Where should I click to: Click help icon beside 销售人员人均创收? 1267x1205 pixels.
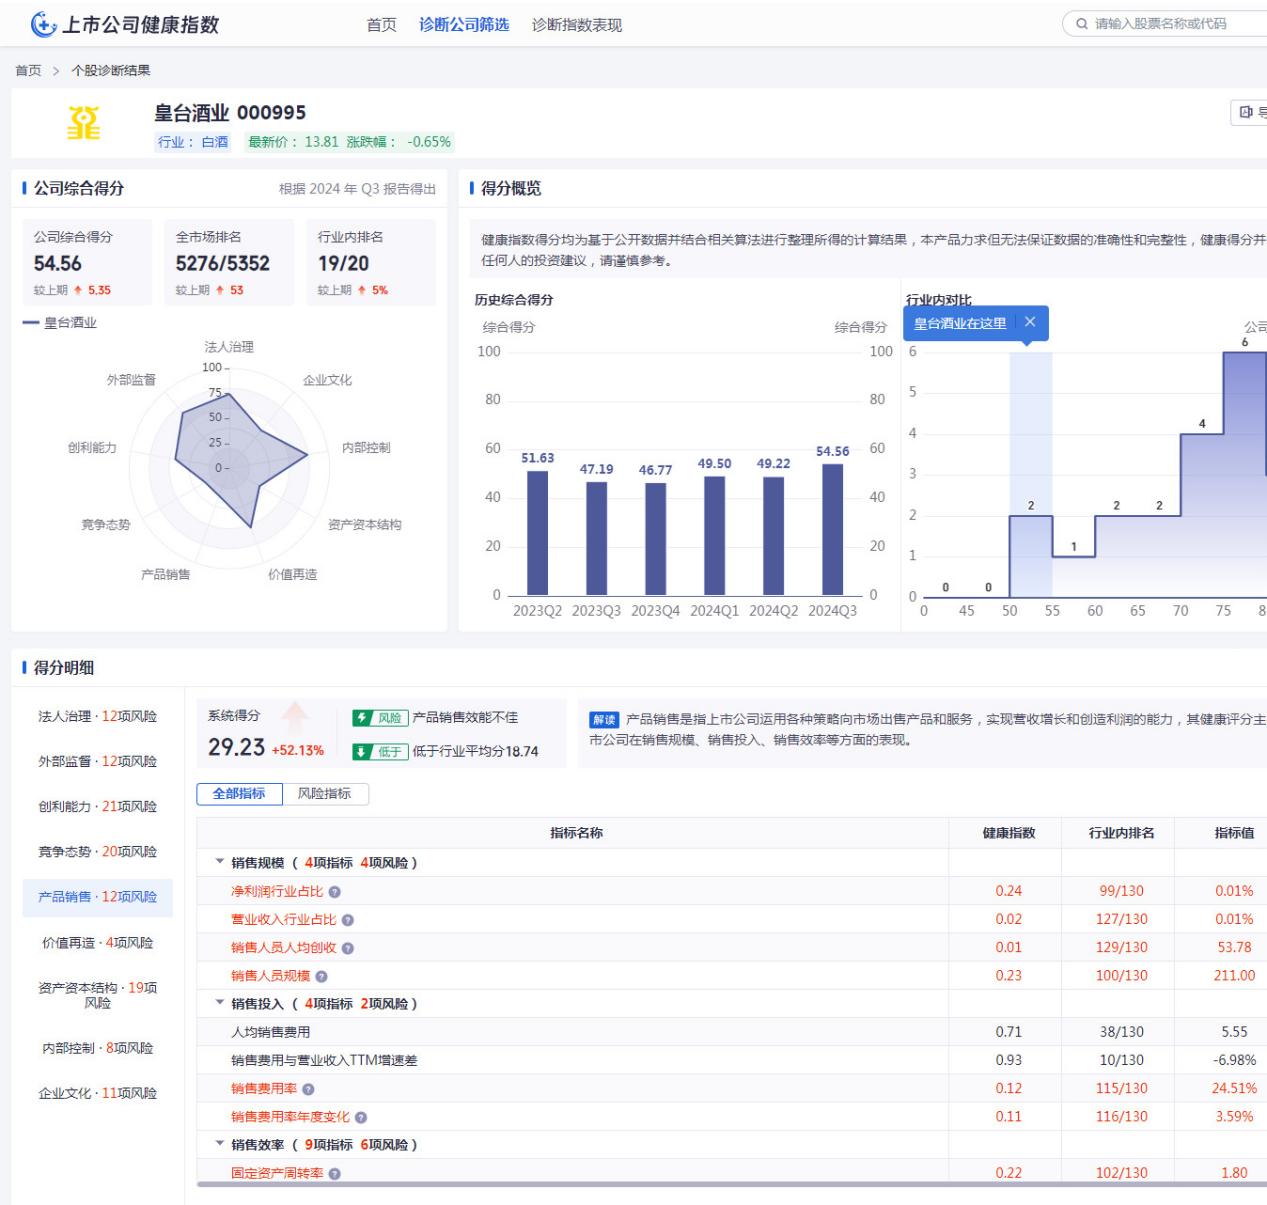point(348,948)
